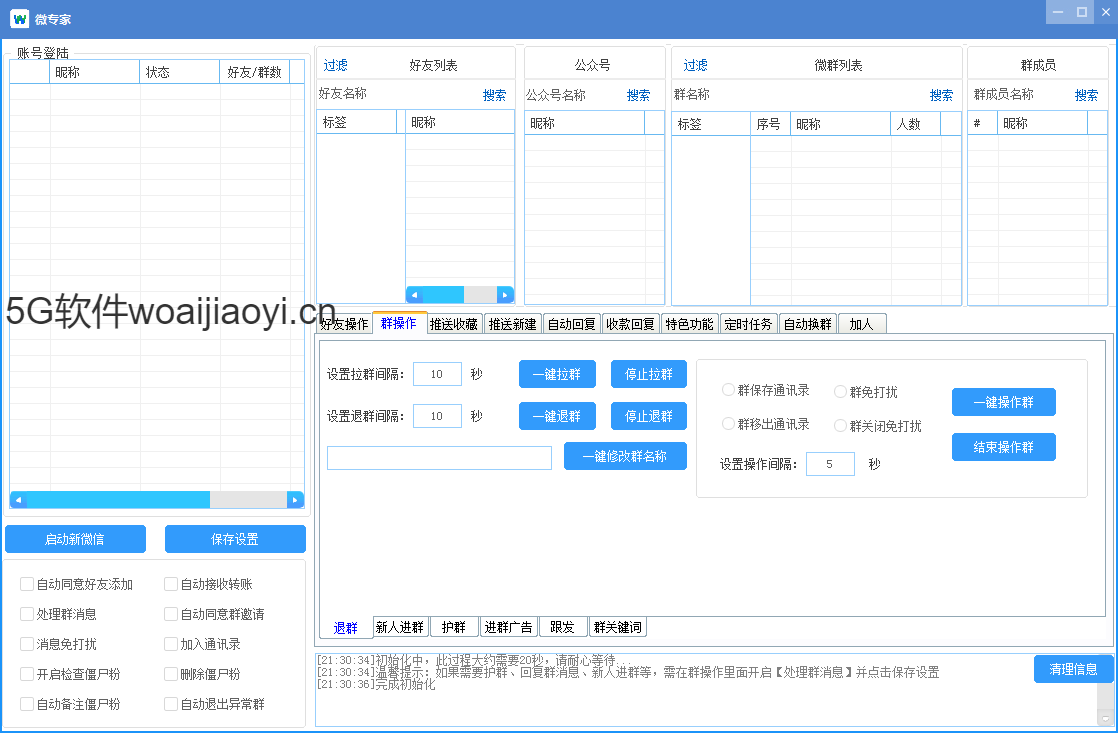Viewport: 1118px width, 733px height.
Task: Open the 推送收藏 tab
Action: point(454,324)
